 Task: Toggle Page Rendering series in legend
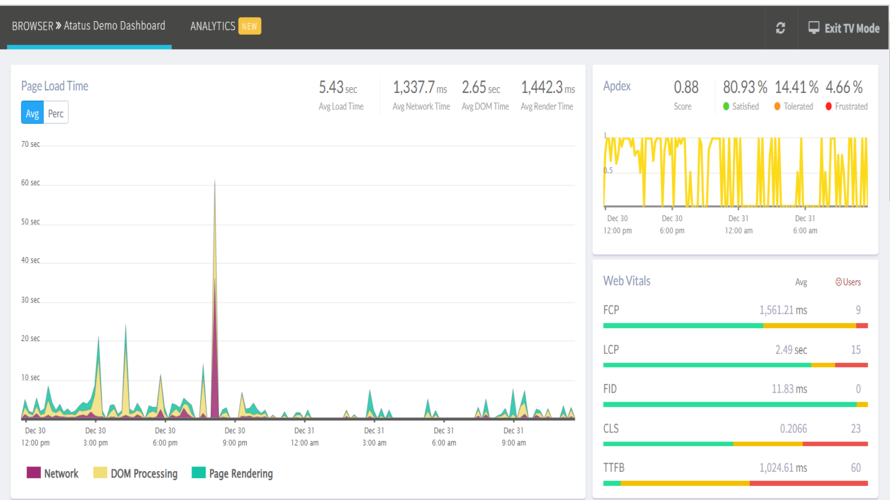coord(232,473)
